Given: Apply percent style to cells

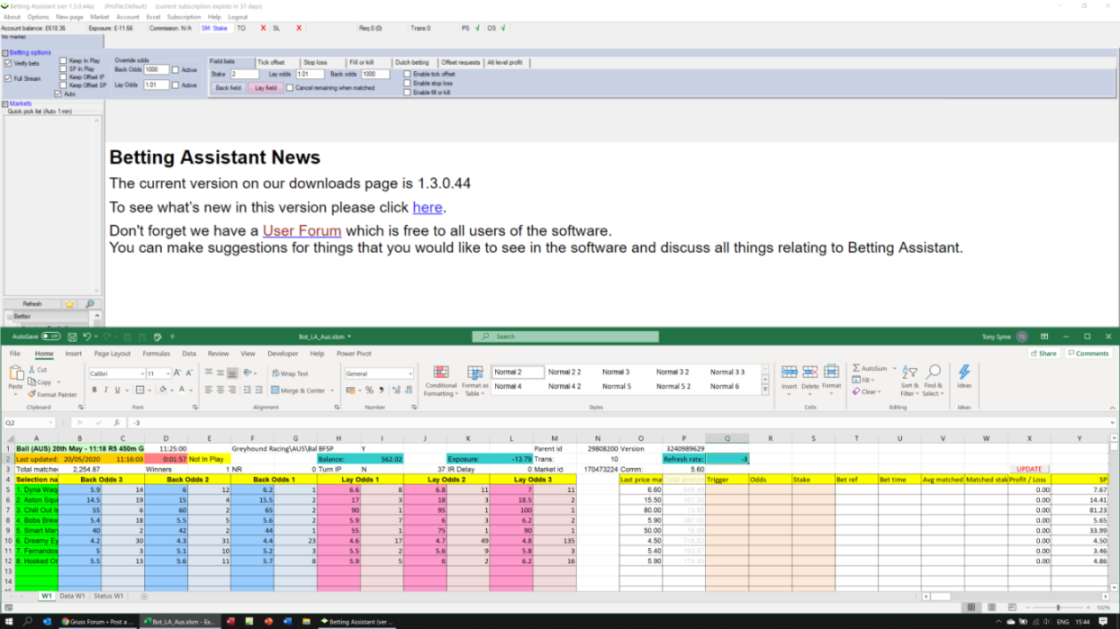Looking at the screenshot, I should pyautogui.click(x=369, y=391).
